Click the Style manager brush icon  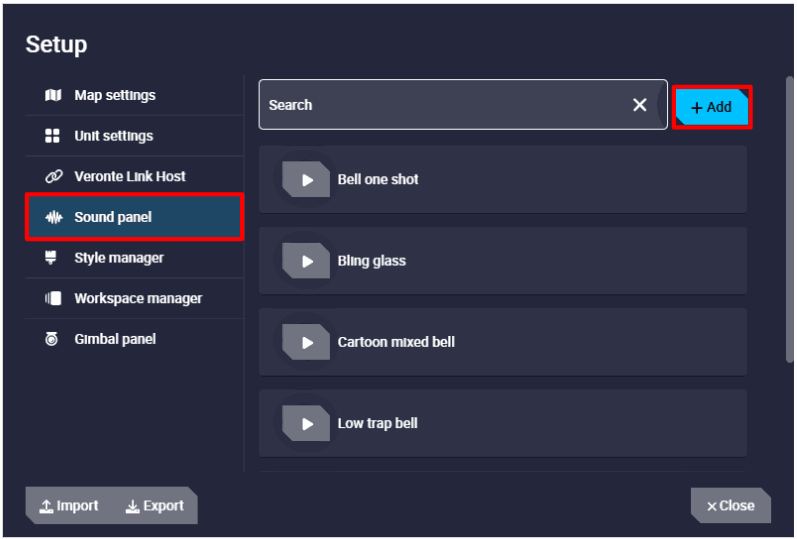coord(53,258)
